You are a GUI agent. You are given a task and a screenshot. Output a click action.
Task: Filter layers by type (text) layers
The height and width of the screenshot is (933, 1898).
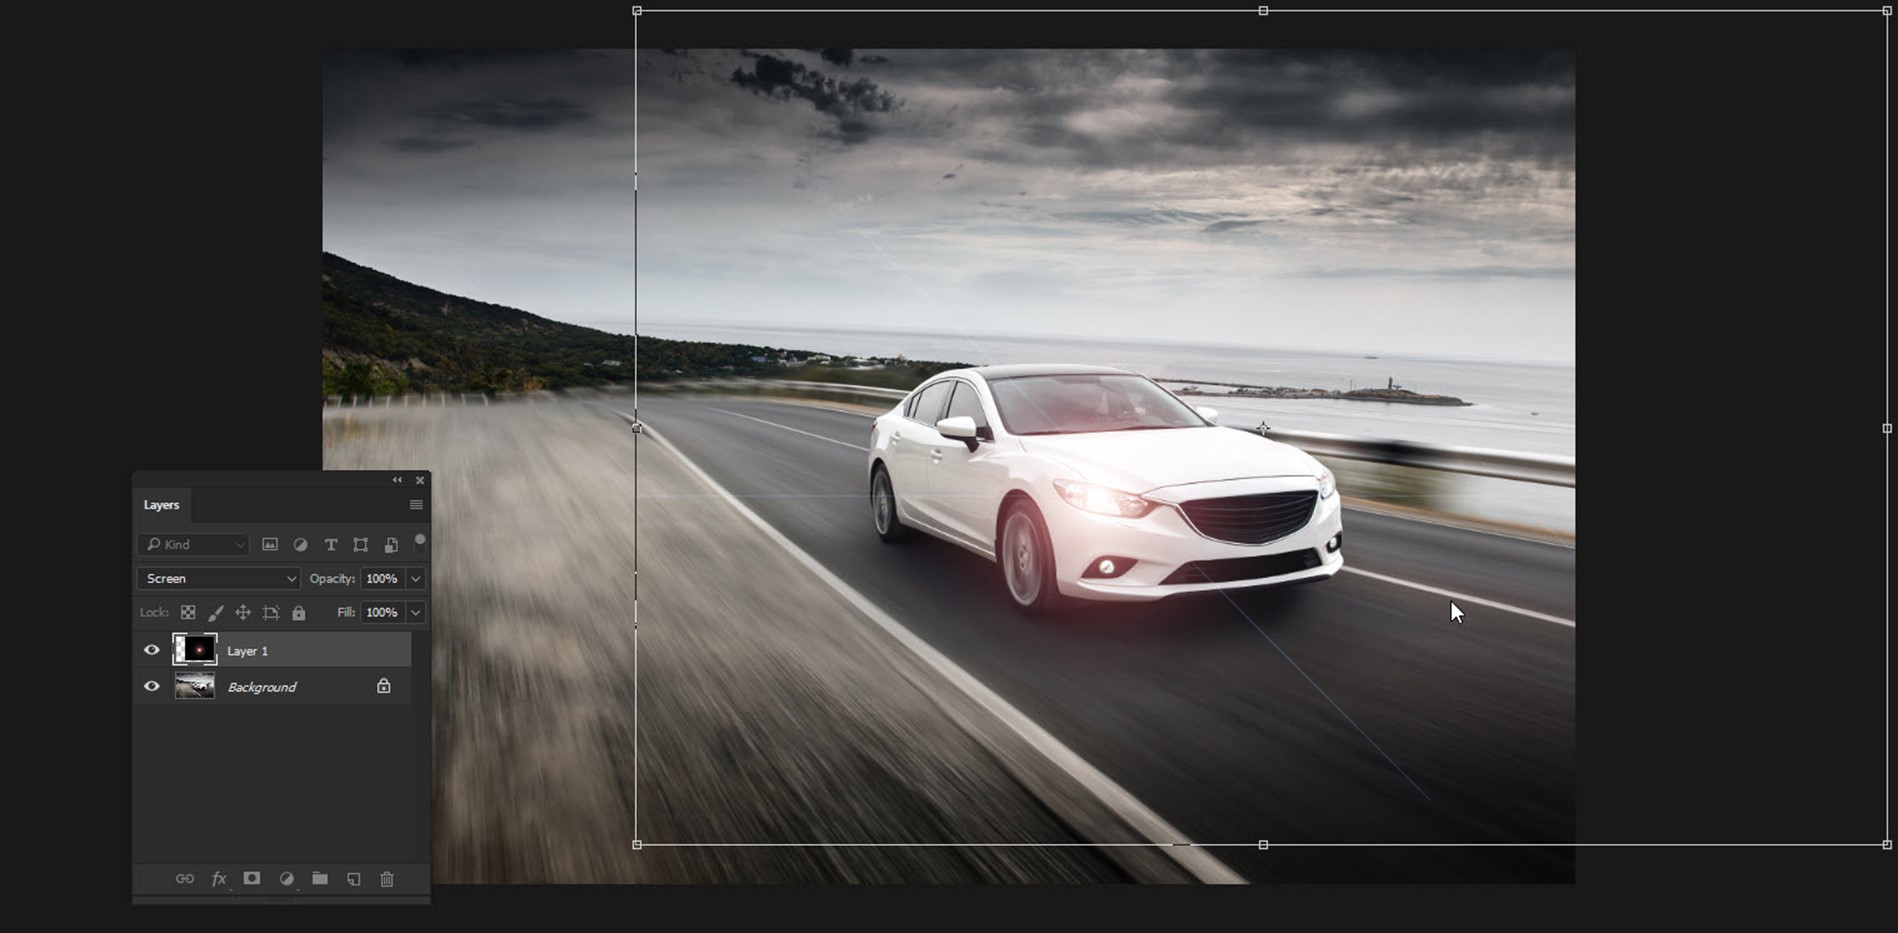click(x=331, y=545)
